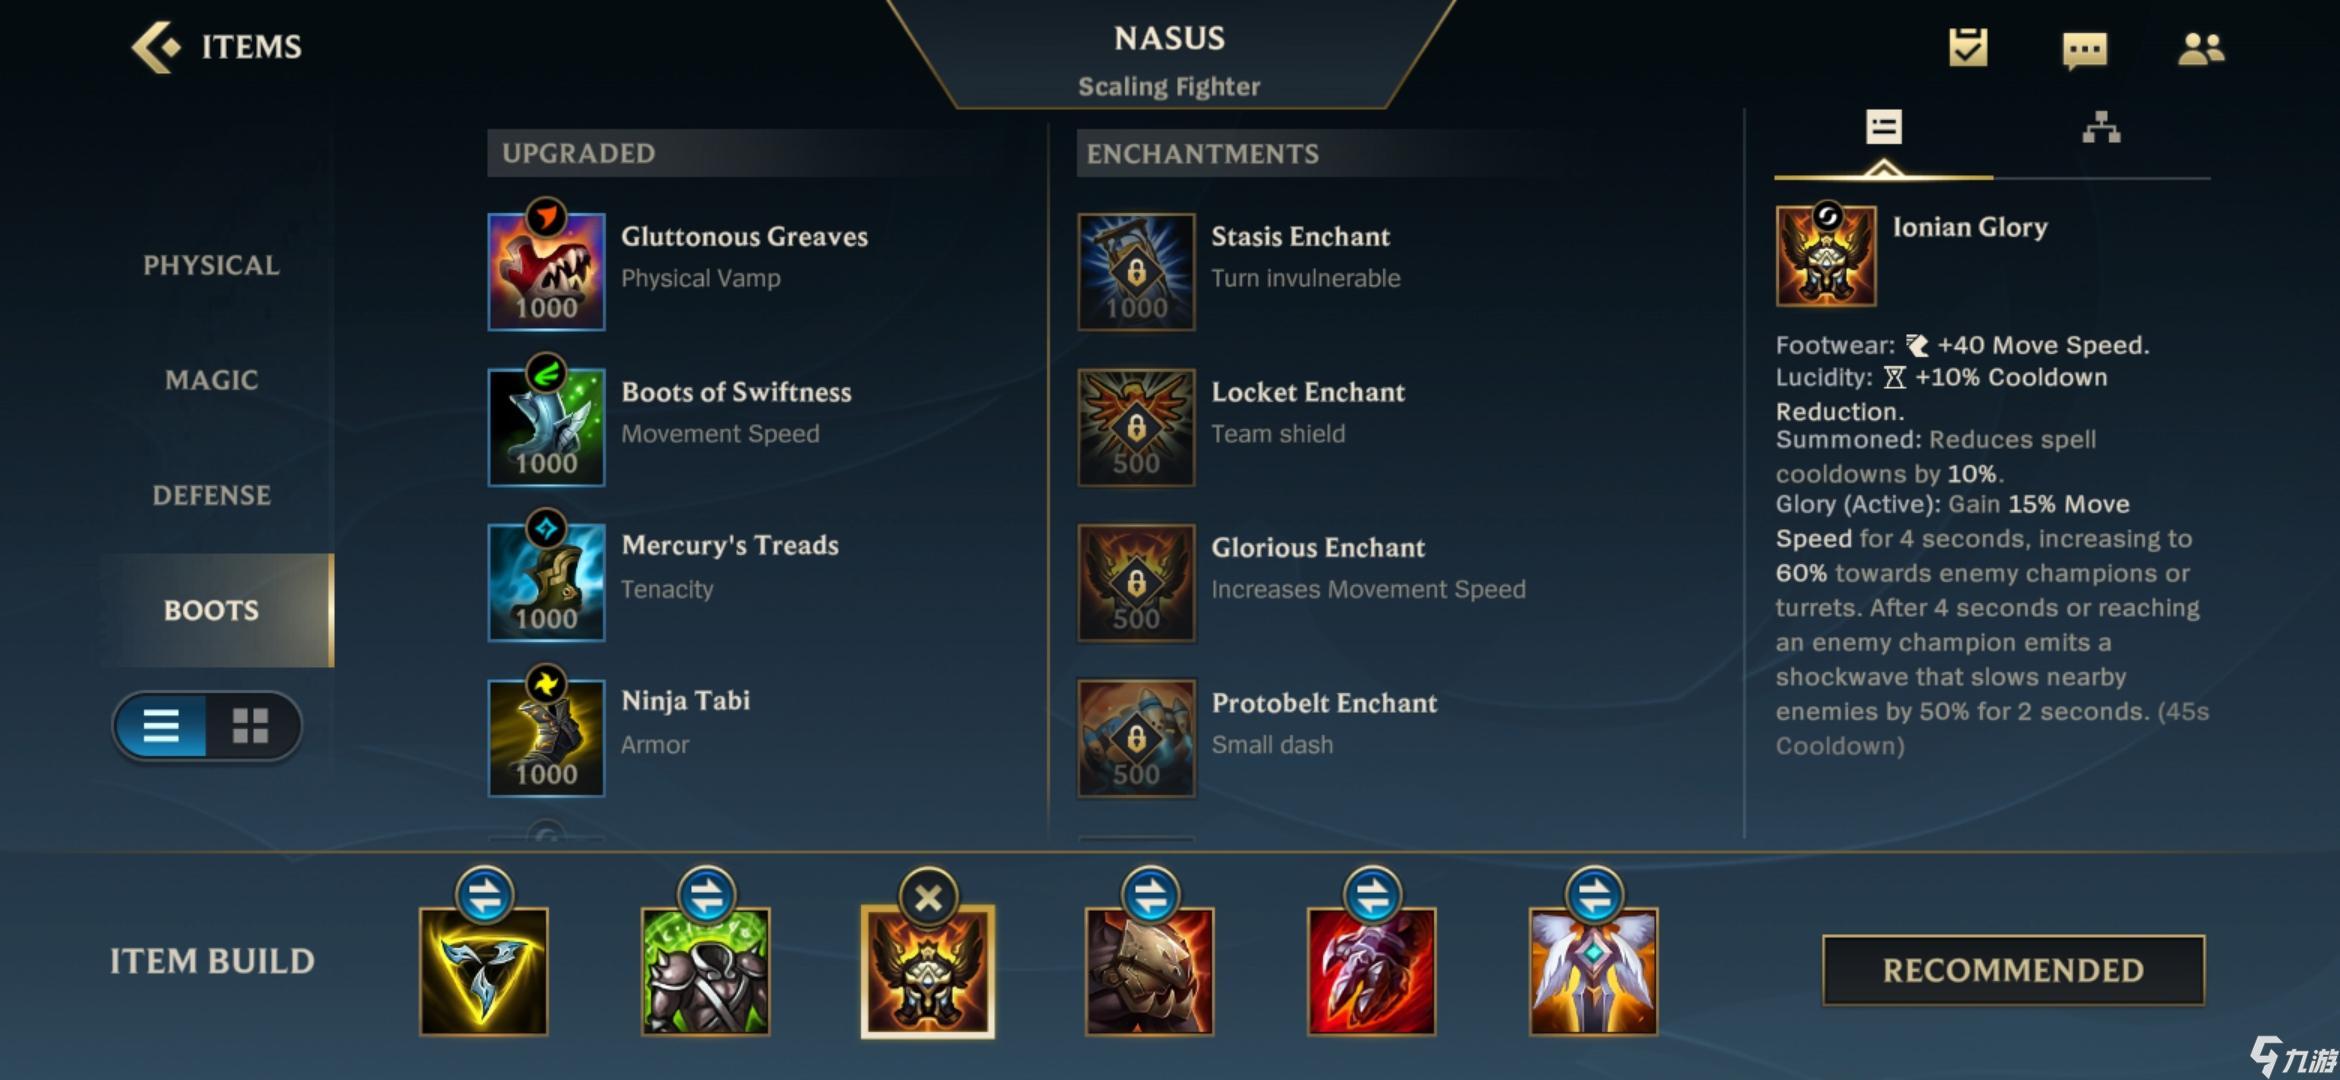Select Boots of Swiftness icon
Image resolution: width=2340 pixels, height=1080 pixels.
546,427
